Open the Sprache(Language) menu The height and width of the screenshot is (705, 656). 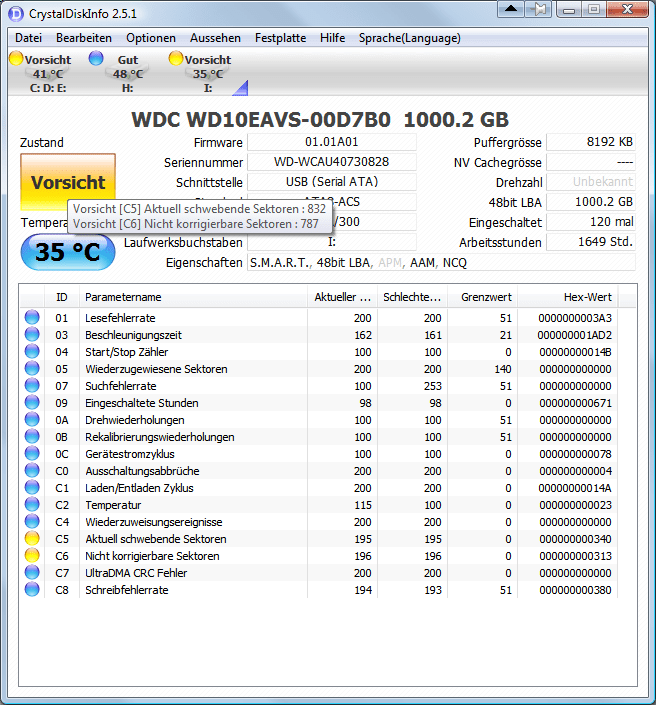pyautogui.click(x=410, y=38)
